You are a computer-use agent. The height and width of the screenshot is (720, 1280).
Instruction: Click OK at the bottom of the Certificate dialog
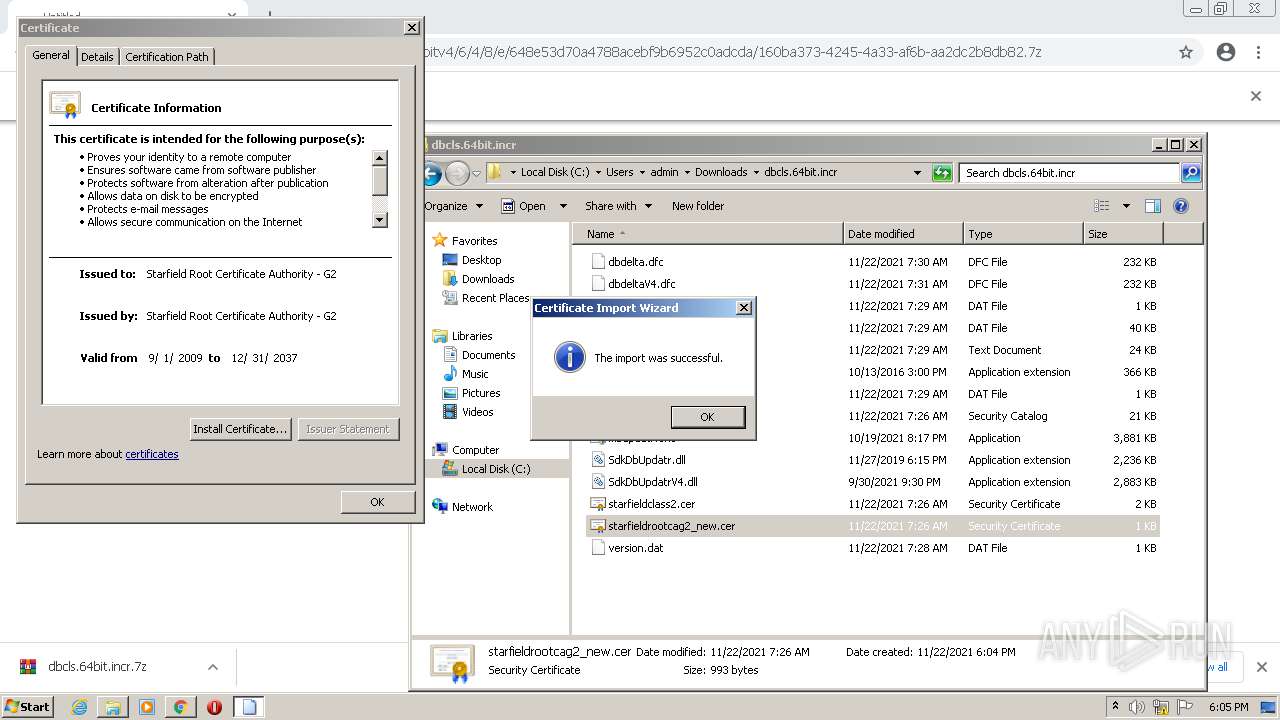(x=377, y=502)
